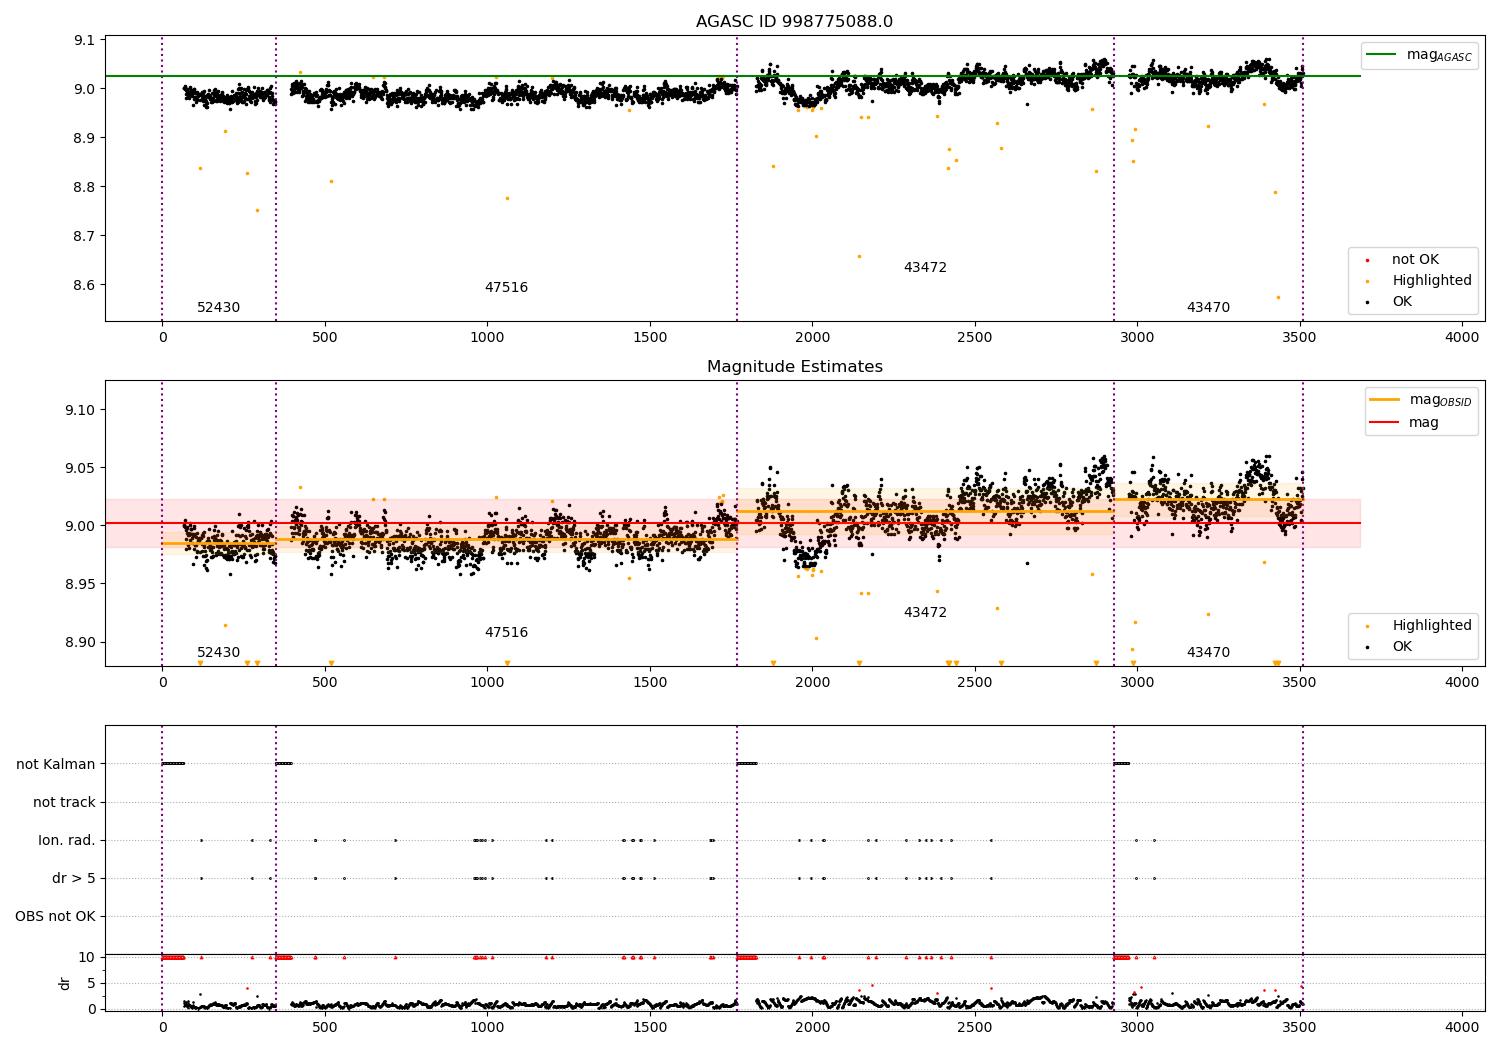Click the "not OK" legend entry
The image size is (1500, 1050).
tap(1414, 260)
